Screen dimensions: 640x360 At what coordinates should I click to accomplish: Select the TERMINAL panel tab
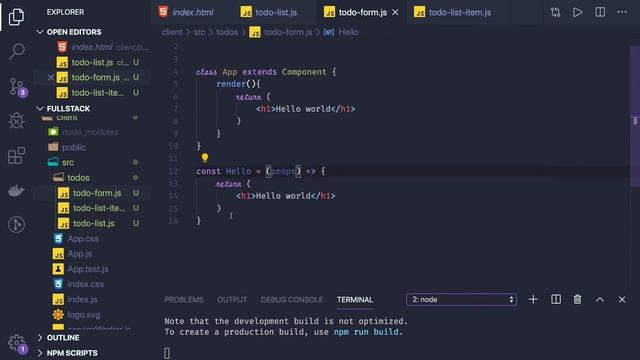(x=355, y=300)
